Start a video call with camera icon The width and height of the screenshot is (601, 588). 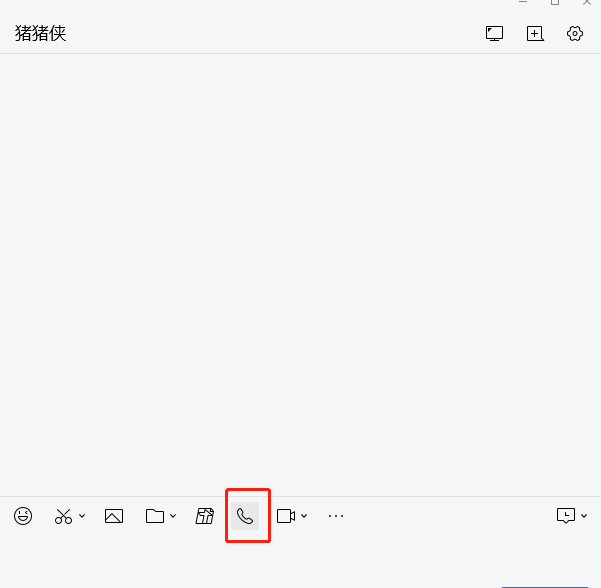286,516
